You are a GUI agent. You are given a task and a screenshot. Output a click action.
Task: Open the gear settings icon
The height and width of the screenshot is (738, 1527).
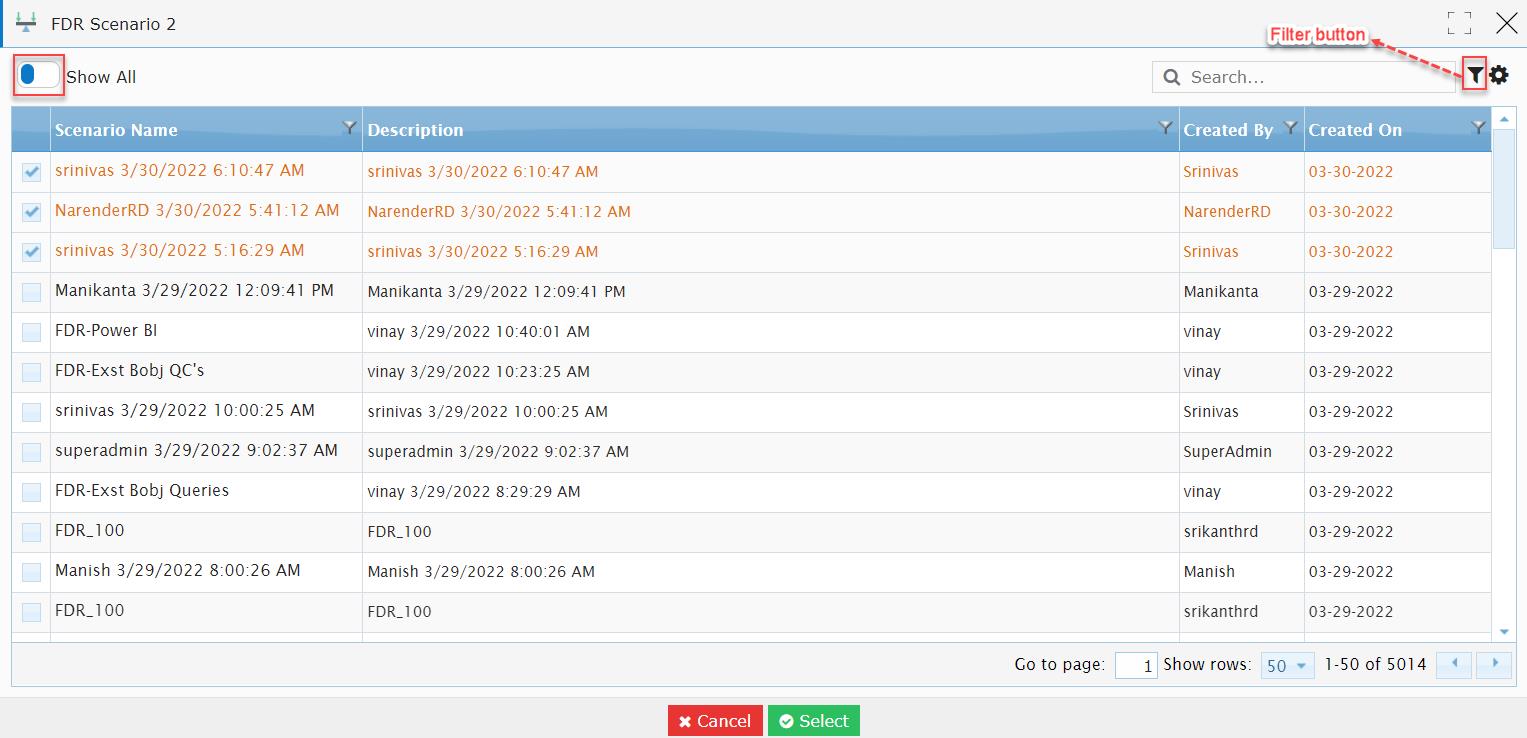point(1499,74)
